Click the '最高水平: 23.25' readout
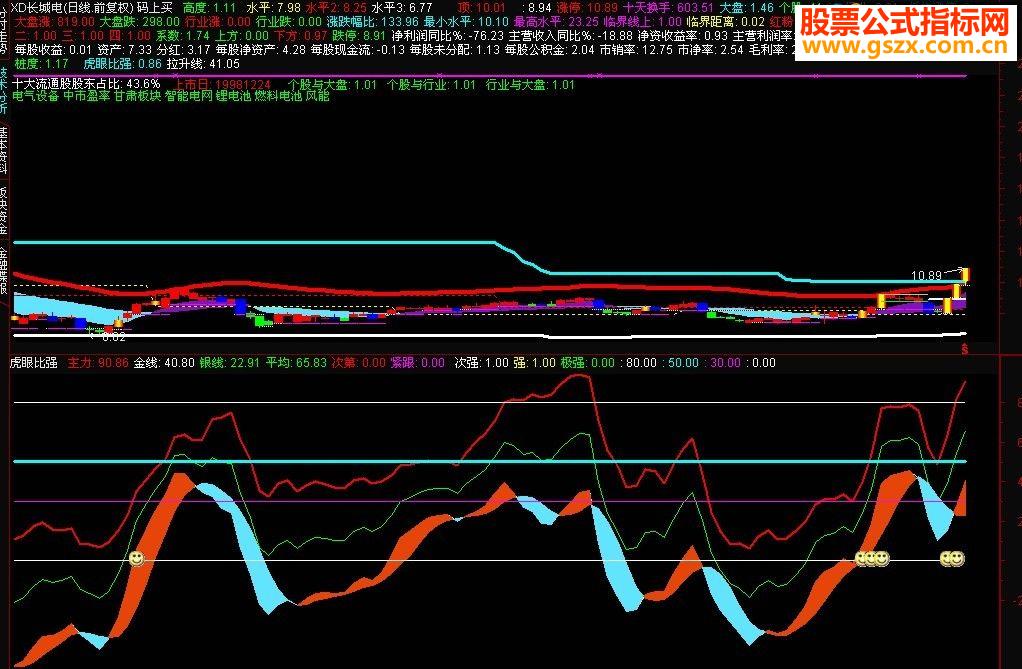The image size is (1022, 669). [x=556, y=22]
